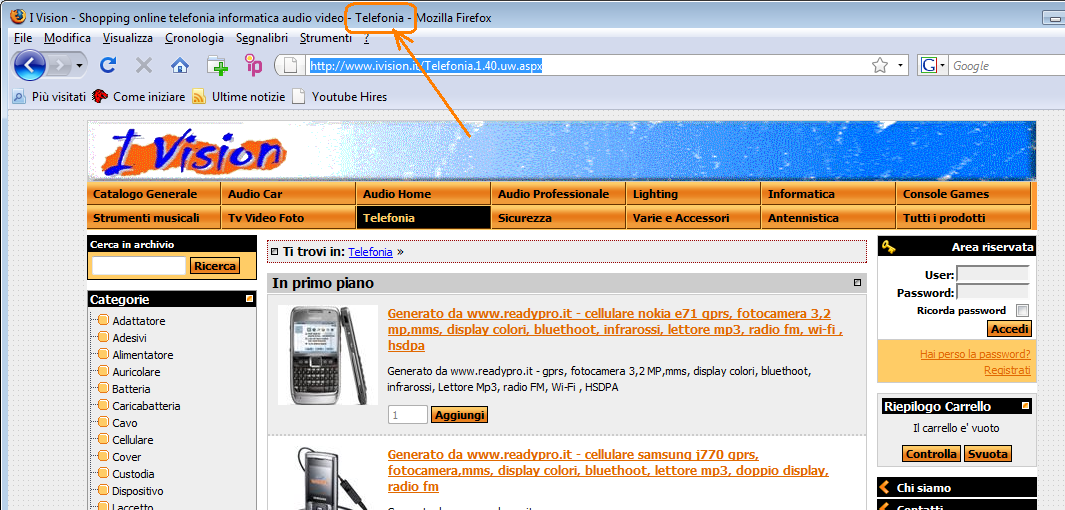Tick the Ricorda password checkbox
This screenshot has width=1065, height=510.
click(x=1022, y=310)
